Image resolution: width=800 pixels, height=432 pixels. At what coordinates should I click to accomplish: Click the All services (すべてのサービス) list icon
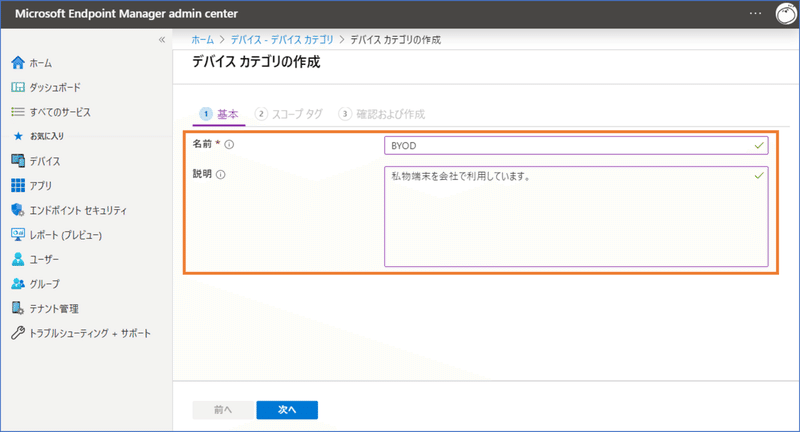click(x=18, y=112)
